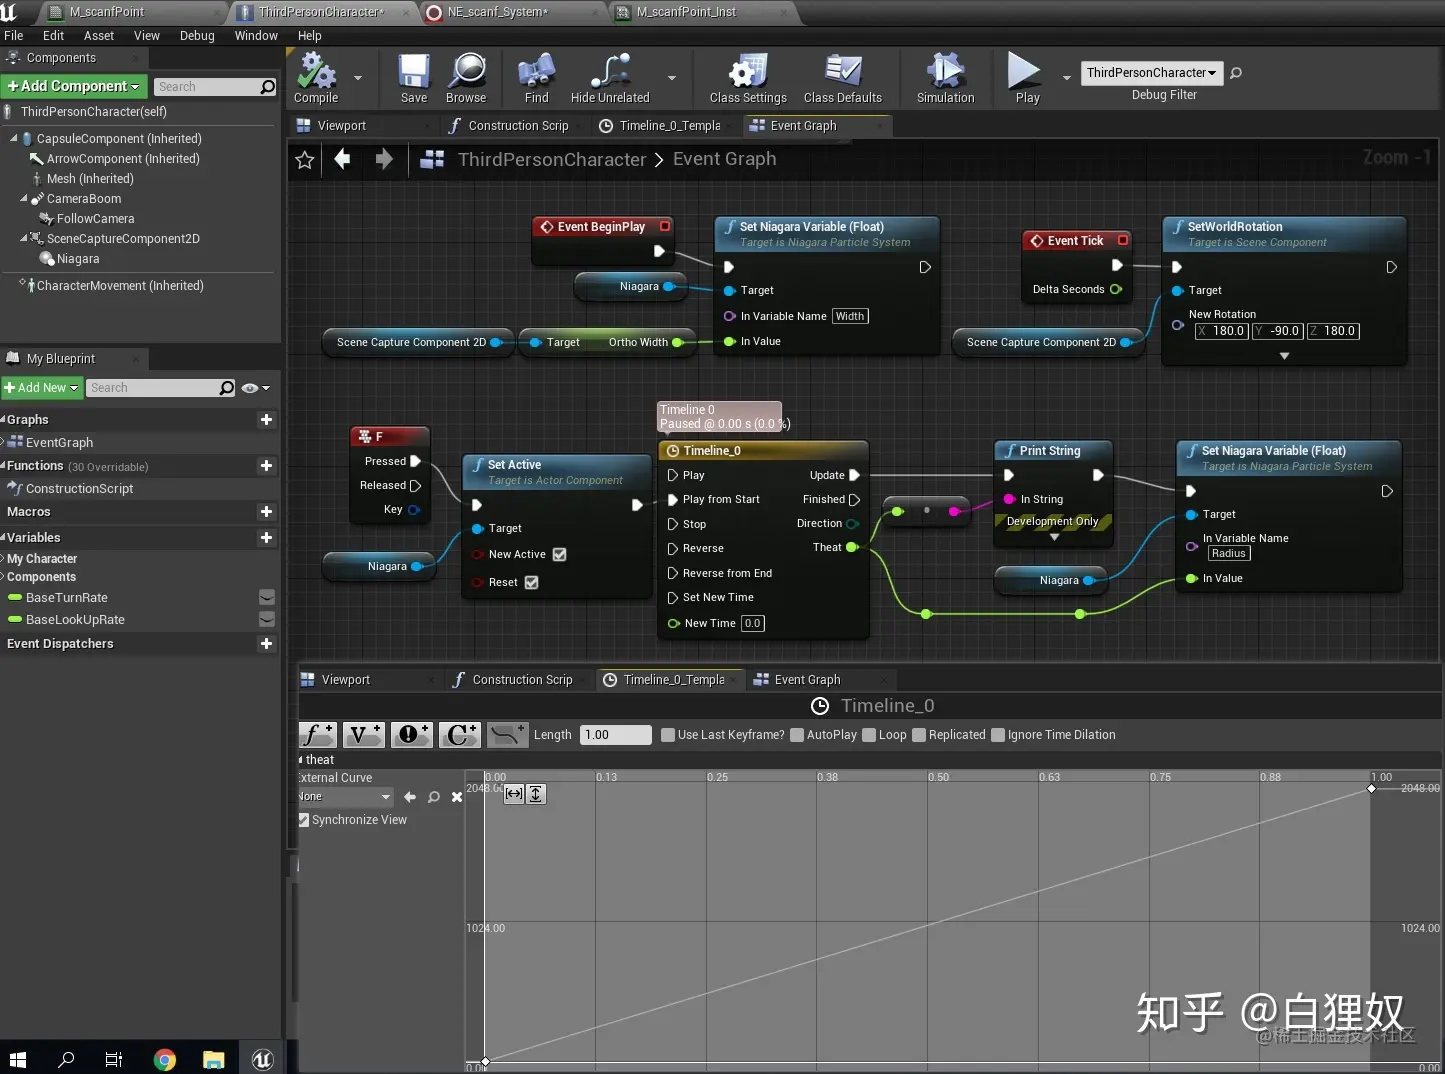The image size is (1445, 1074).
Task: Open Class Settings from the toolbar
Action: click(x=748, y=78)
